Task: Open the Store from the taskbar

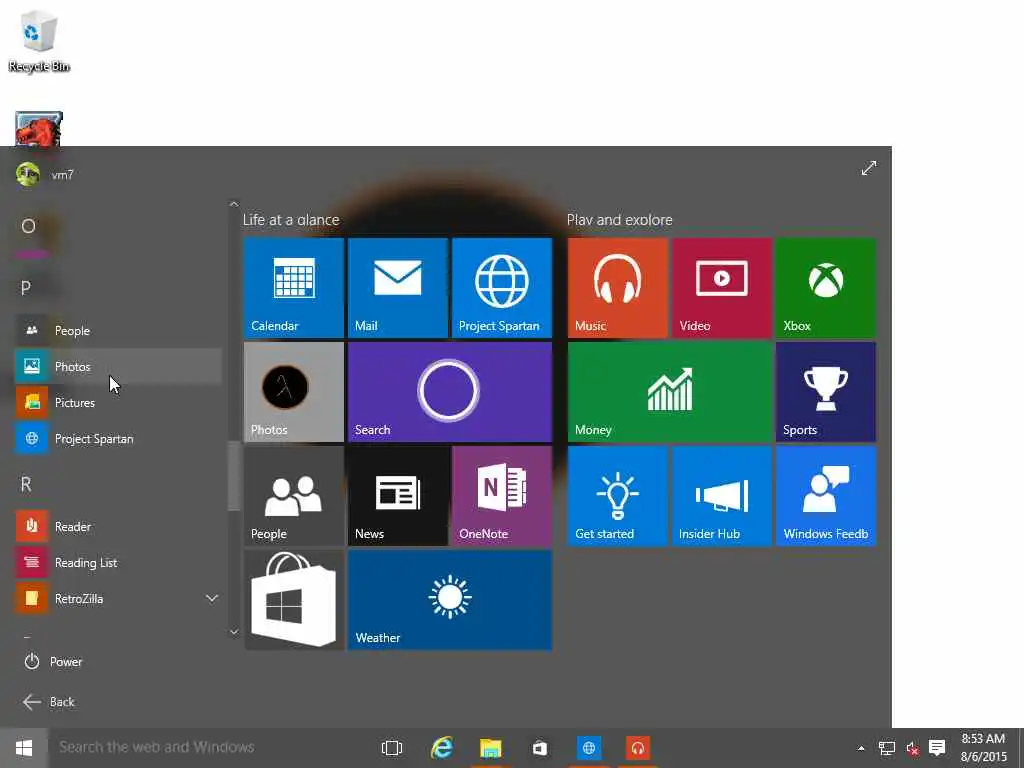Action: tap(539, 748)
